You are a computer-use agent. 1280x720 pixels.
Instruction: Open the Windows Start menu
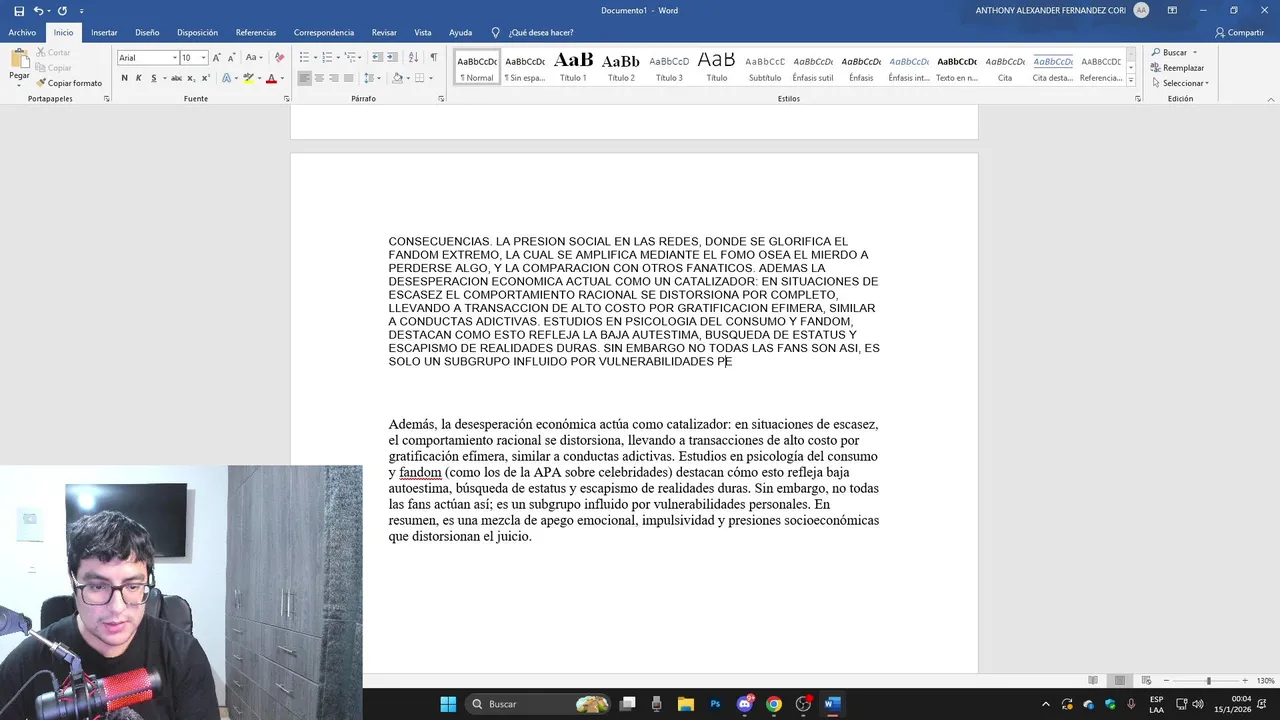[x=448, y=704]
